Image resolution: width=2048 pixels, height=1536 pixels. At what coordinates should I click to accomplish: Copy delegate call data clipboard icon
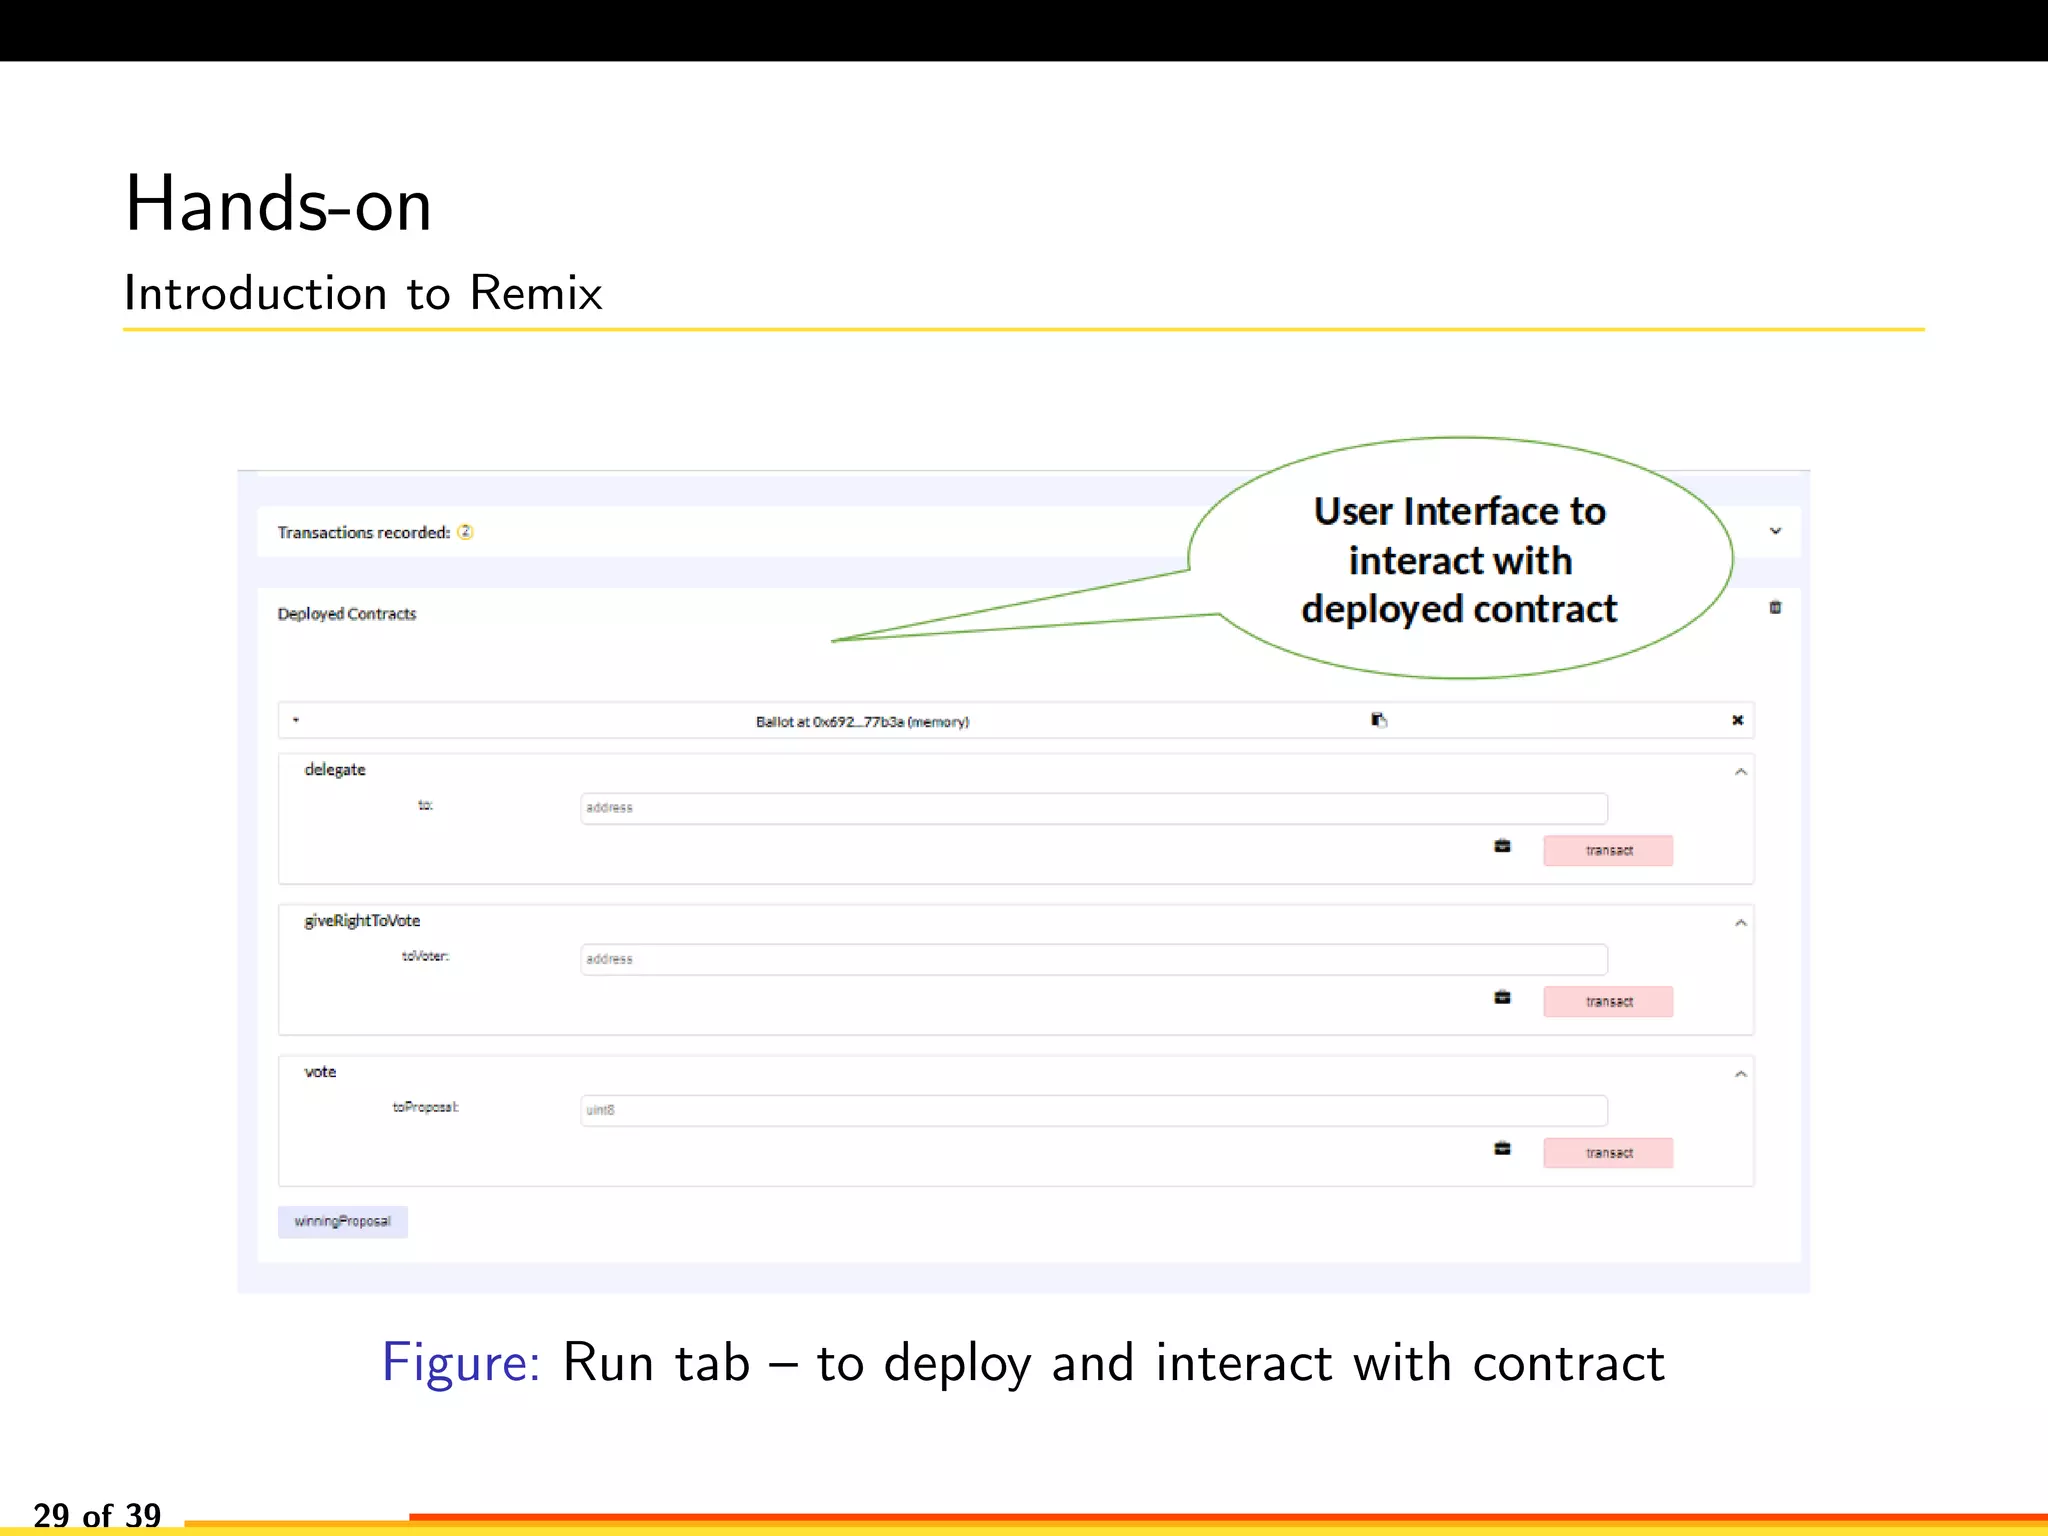1502,846
